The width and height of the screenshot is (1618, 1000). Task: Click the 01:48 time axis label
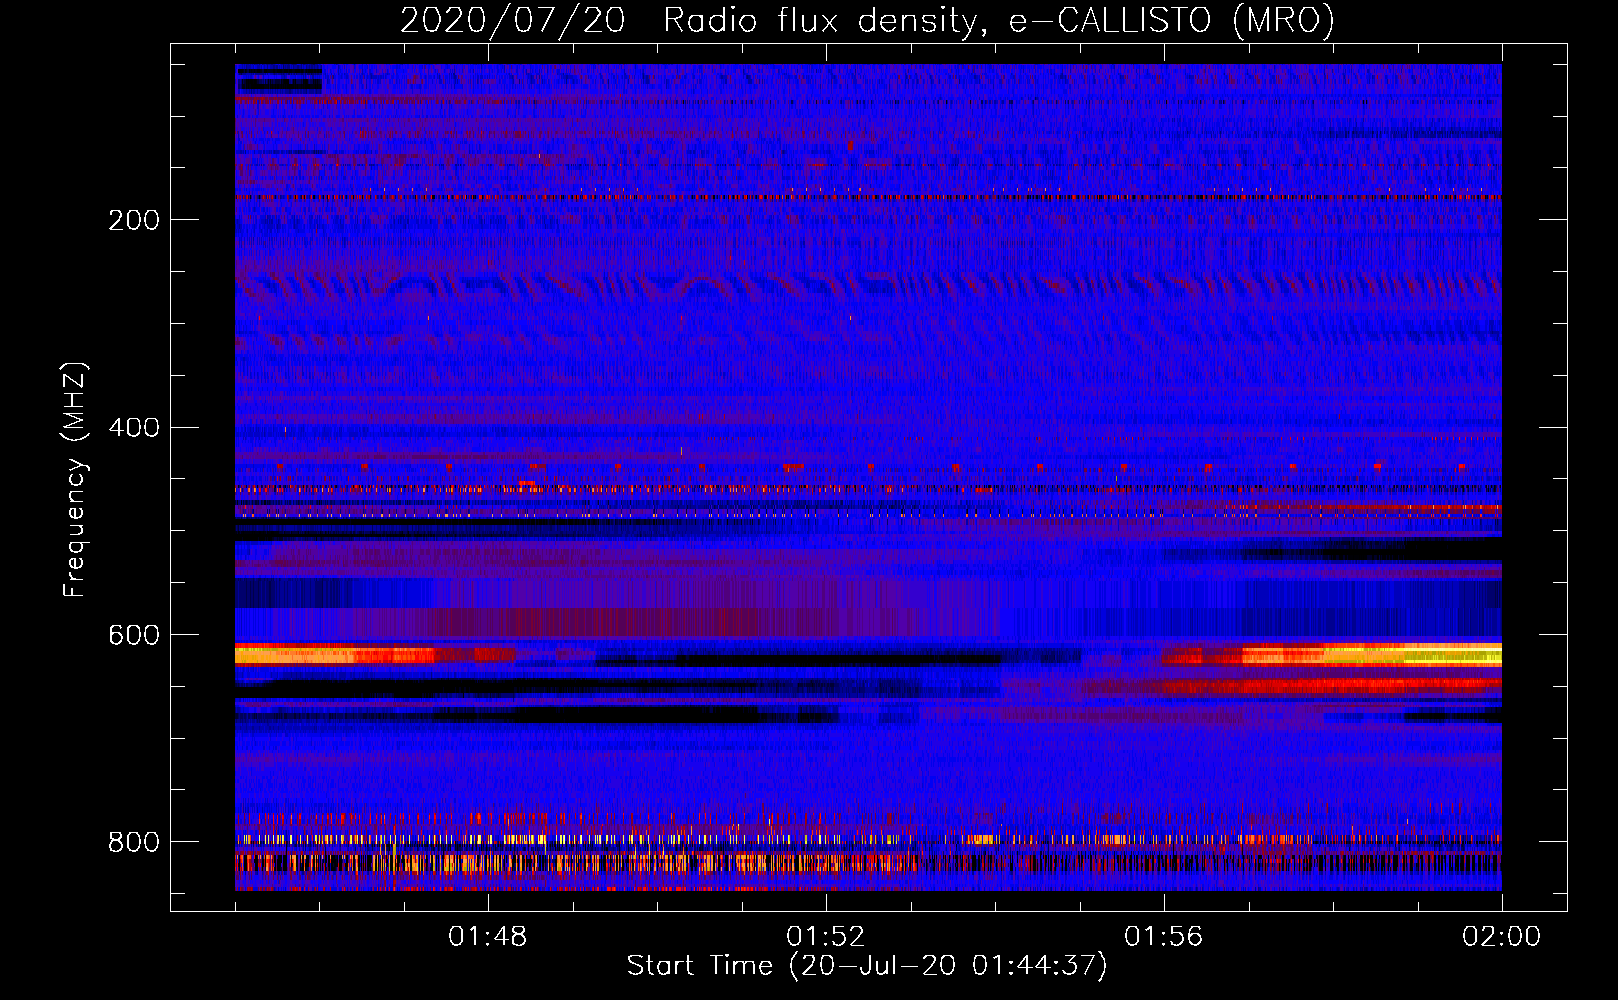(488, 937)
